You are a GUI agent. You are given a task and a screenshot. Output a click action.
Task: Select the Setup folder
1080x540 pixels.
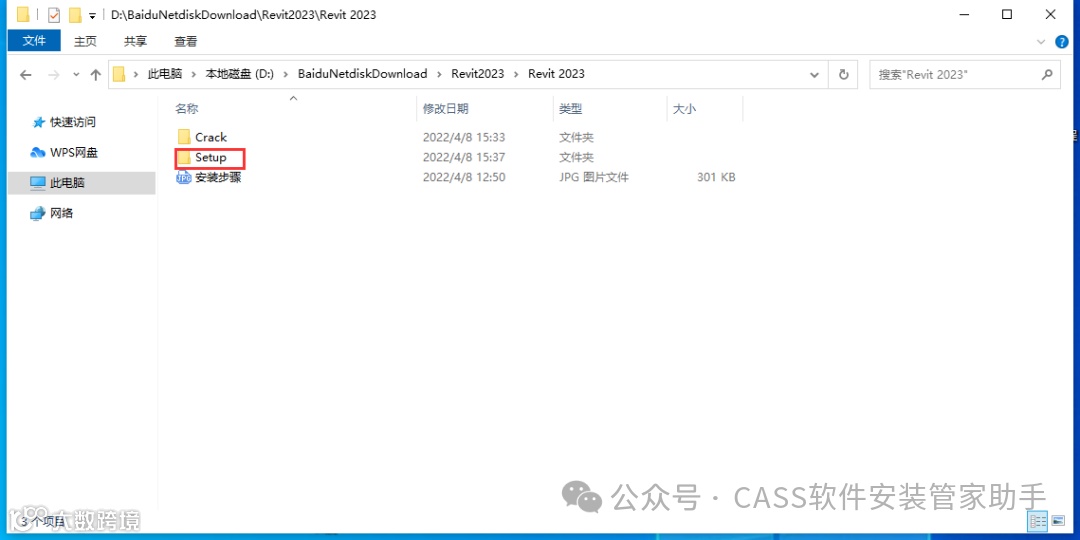point(210,158)
